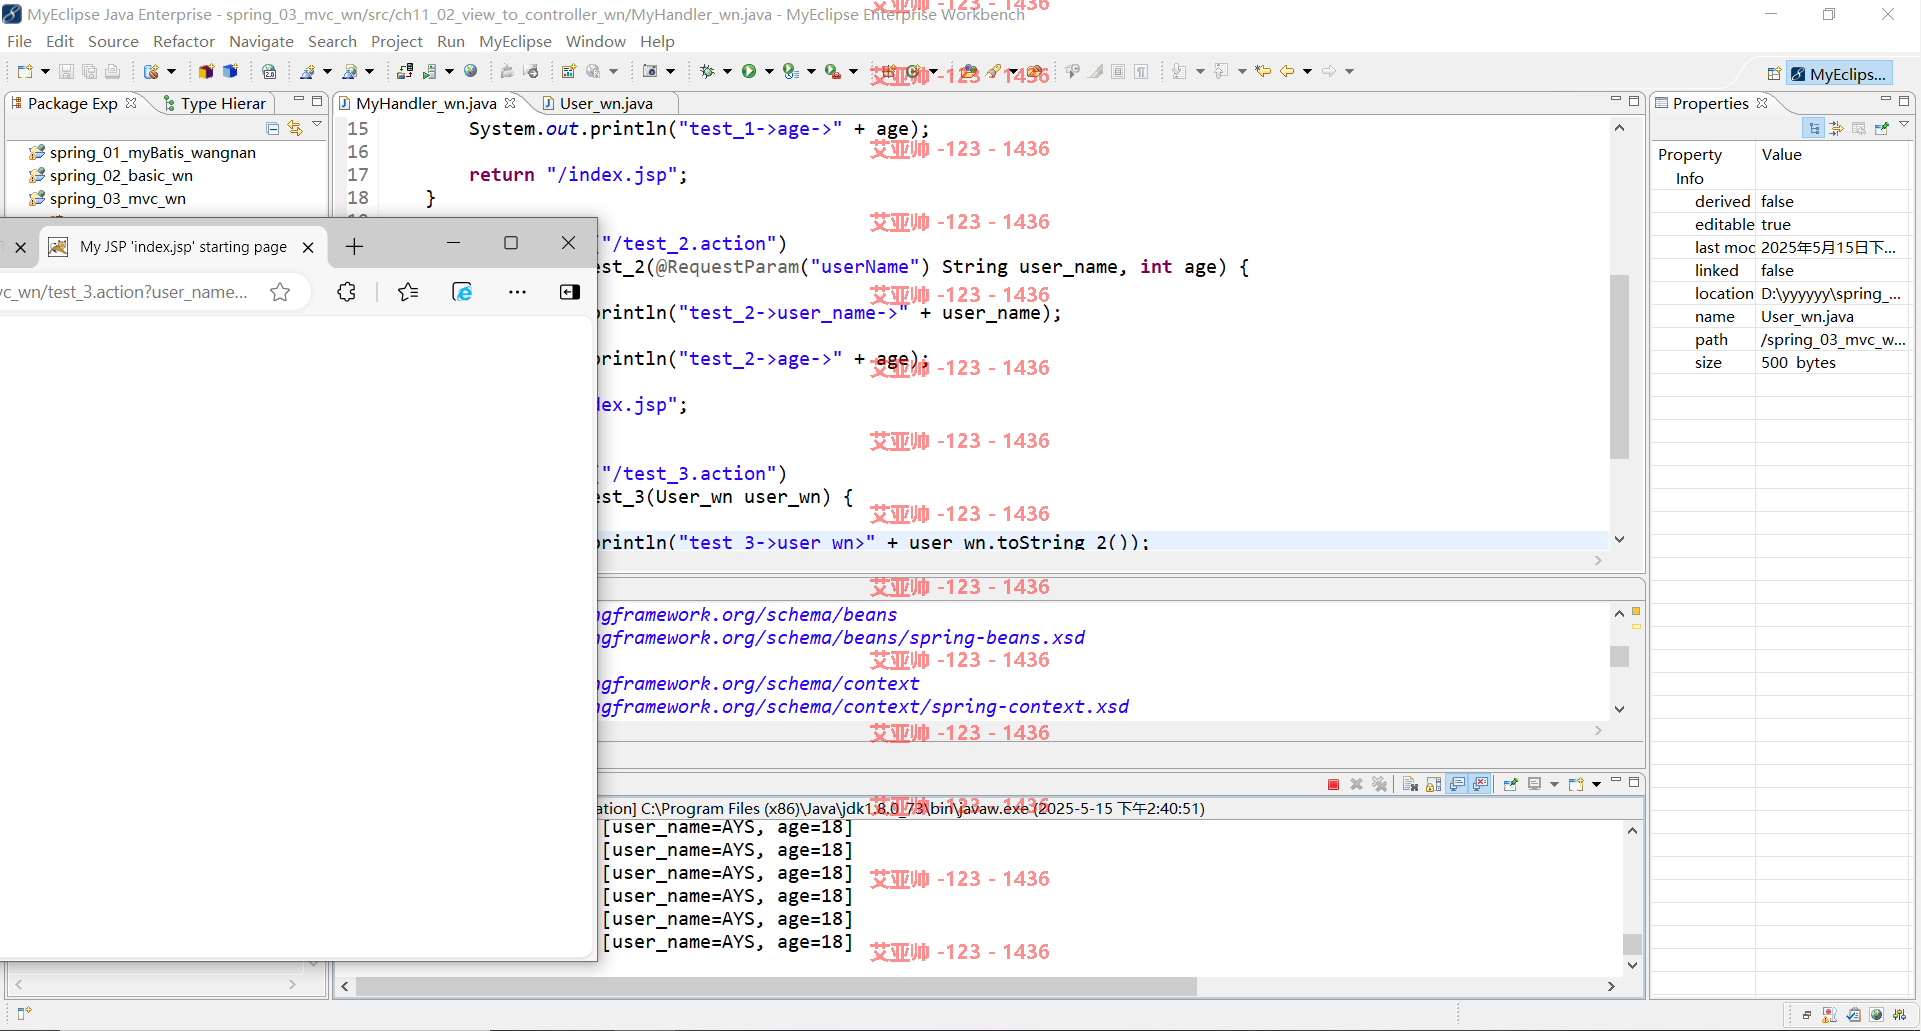Minimize the code editor area
Screen dimensions: 1921x1031
click(1616, 100)
